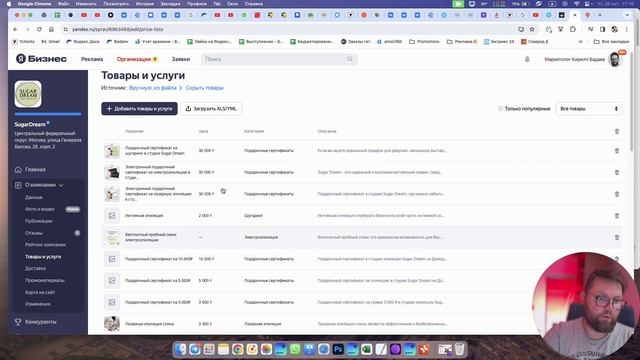The image size is (640, 360).
Task: Open the Chrome extensions puzzle icon
Action: (573, 29)
